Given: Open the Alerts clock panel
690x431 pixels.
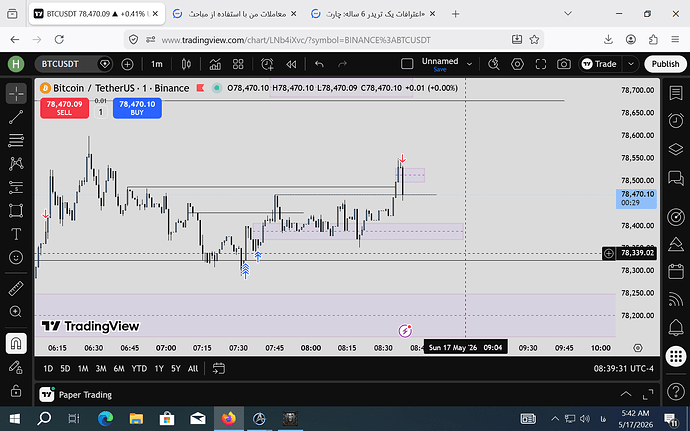Looking at the screenshot, I should [675, 120].
